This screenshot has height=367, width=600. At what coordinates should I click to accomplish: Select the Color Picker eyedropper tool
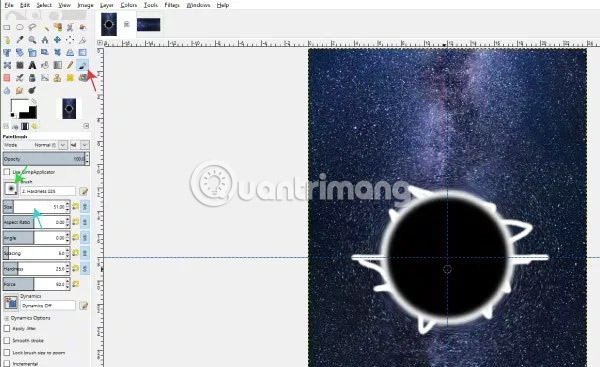(x=20, y=40)
